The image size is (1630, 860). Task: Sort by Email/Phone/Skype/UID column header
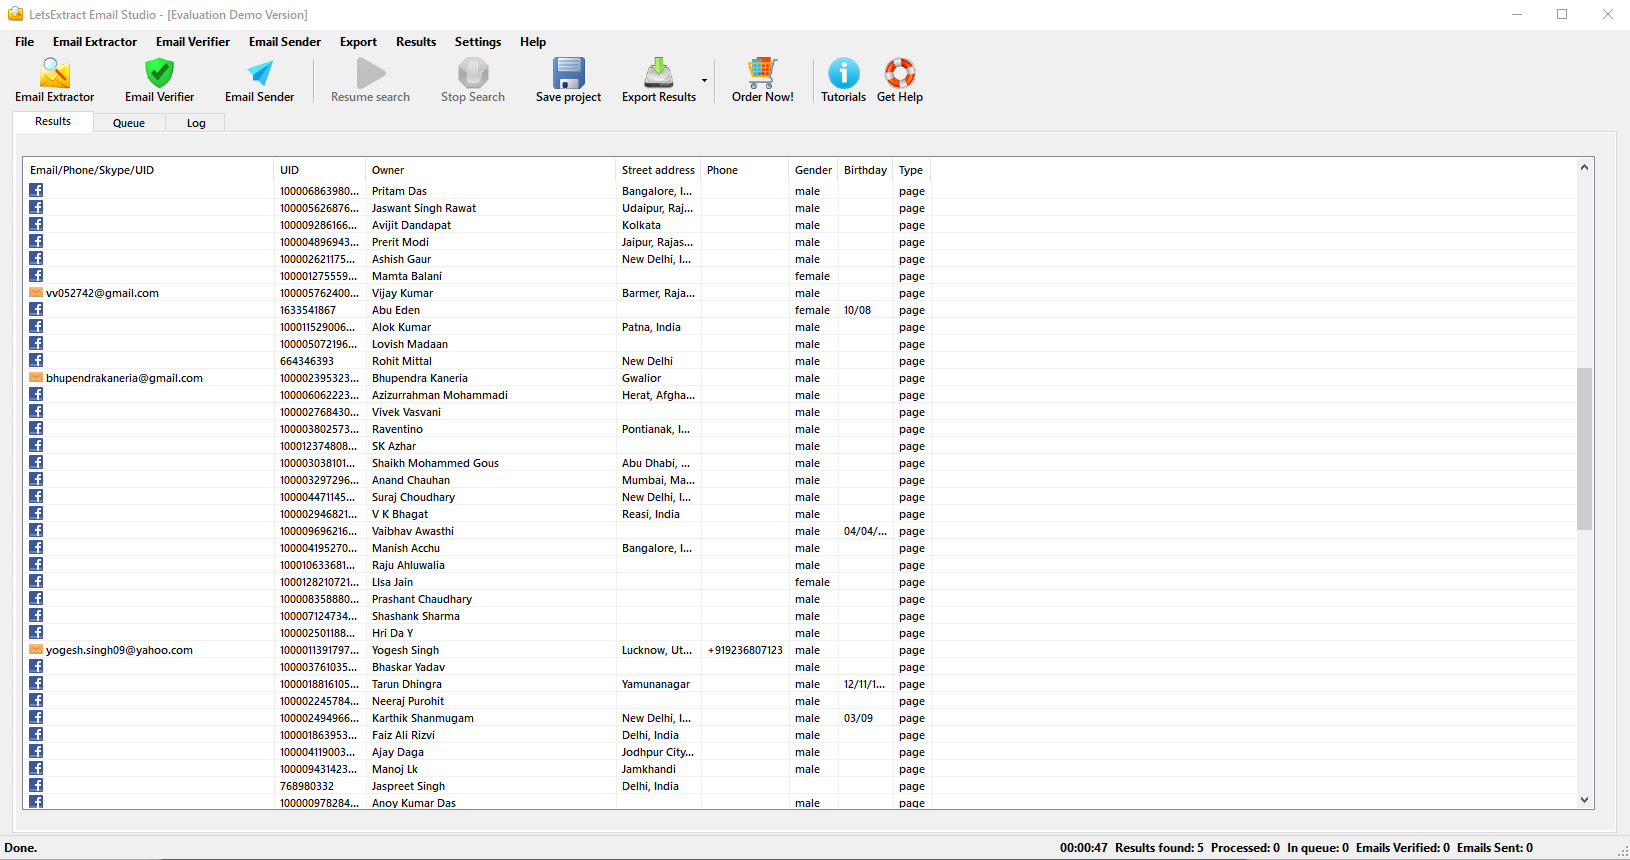pyautogui.click(x=148, y=170)
